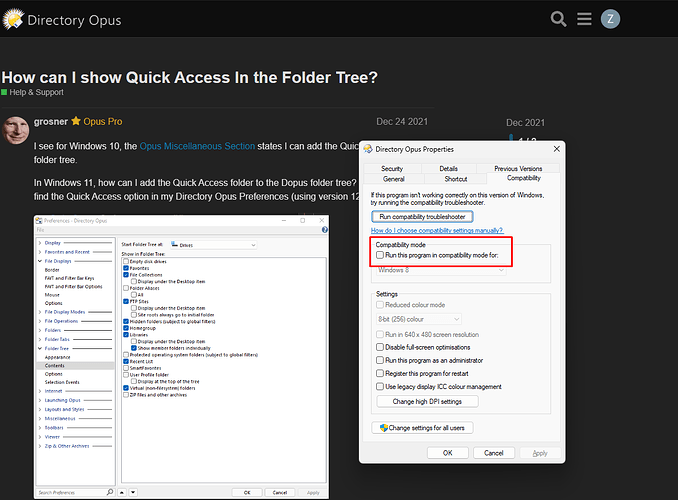Click the down arrow button in Preferences
678x500 pixels.
pyautogui.click(x=133, y=492)
